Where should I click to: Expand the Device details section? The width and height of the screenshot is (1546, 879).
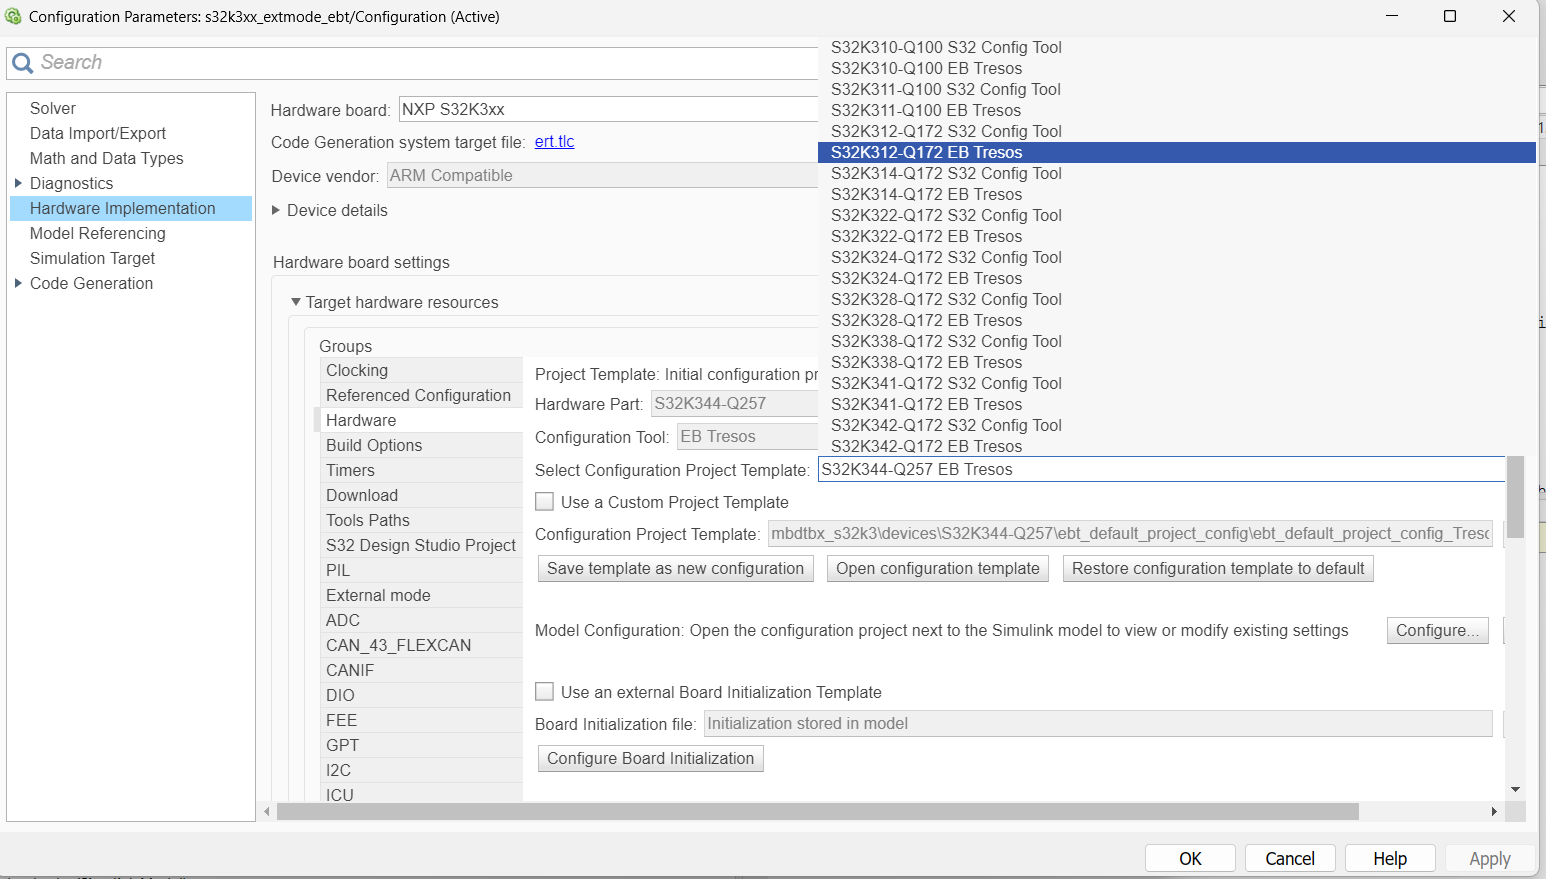tap(276, 210)
